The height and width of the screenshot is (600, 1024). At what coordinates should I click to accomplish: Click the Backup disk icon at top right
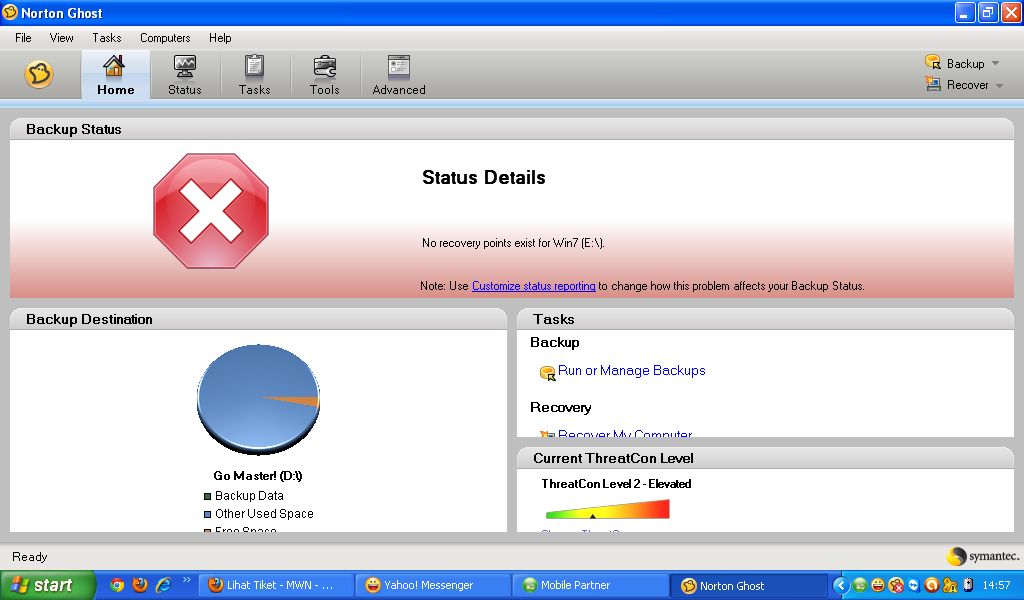(x=933, y=62)
